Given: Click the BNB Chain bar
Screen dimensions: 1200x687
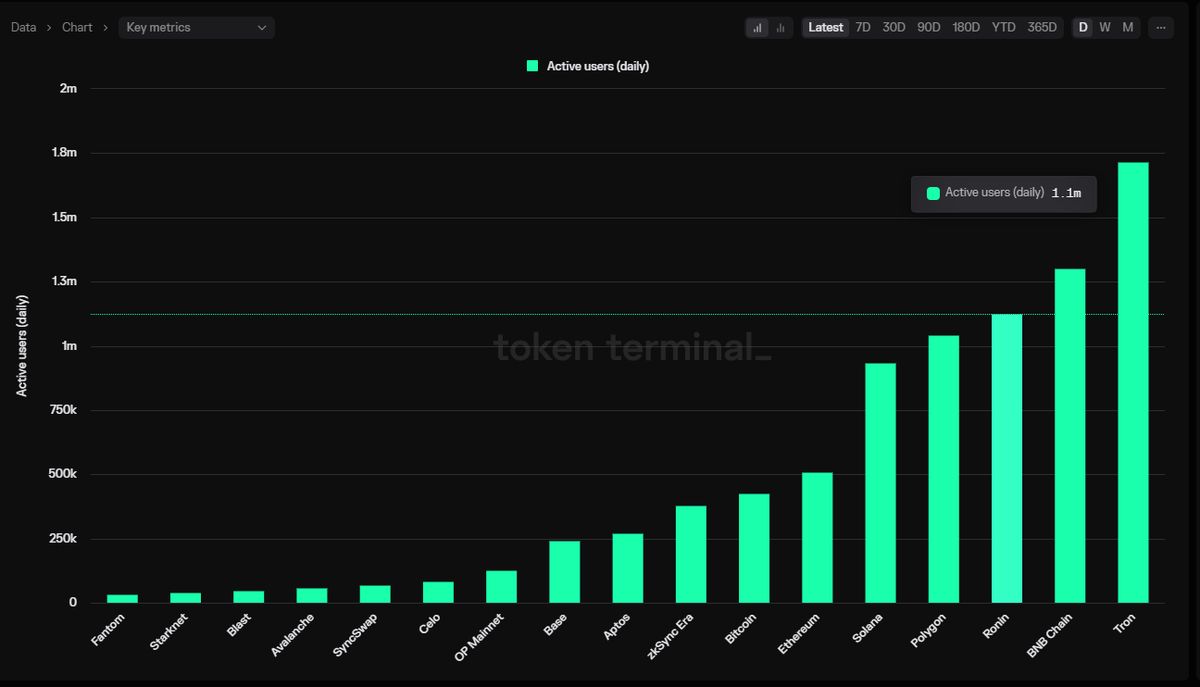Looking at the screenshot, I should [1070, 436].
